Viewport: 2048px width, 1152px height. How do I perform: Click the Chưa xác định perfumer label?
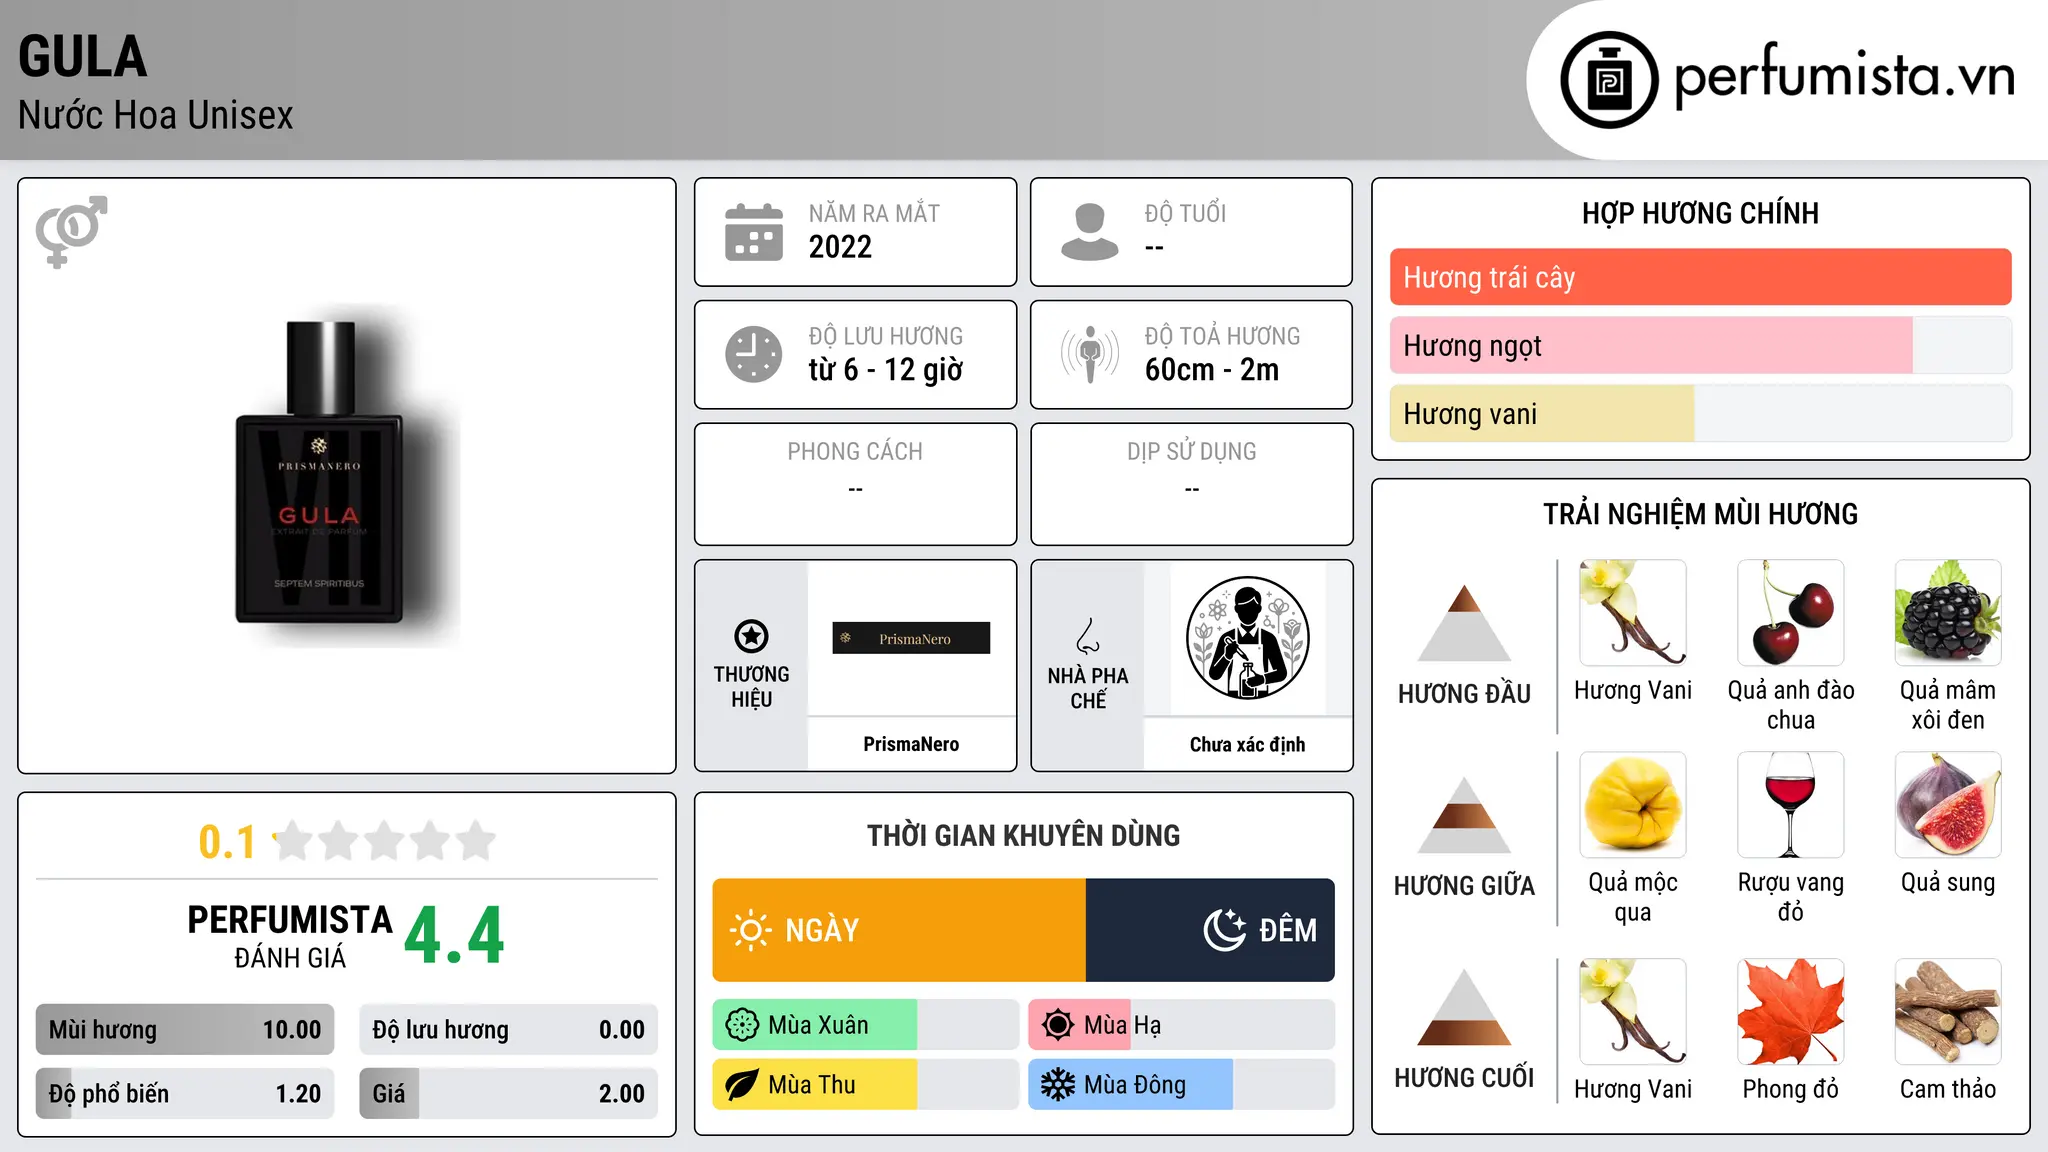pyautogui.click(x=1247, y=744)
